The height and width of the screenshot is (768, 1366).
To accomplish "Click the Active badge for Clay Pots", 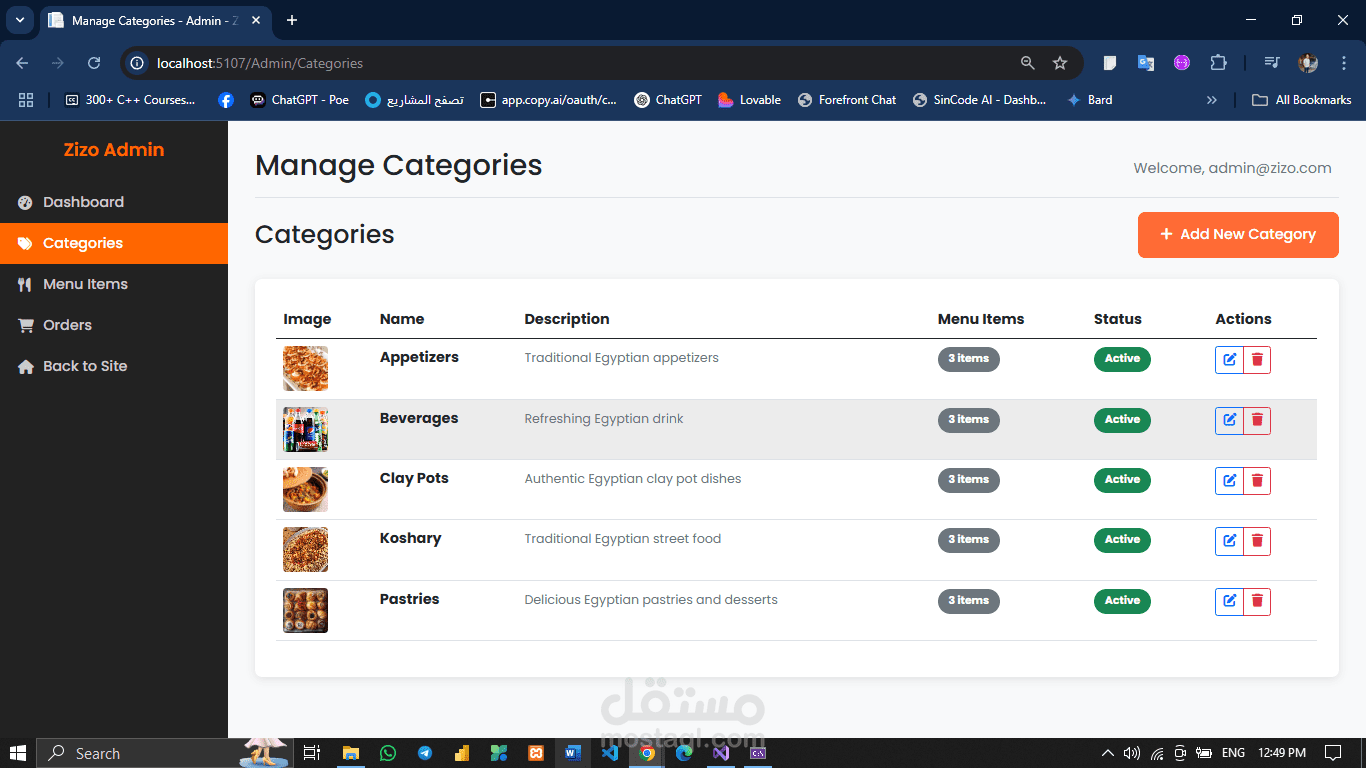I will 1122,480.
